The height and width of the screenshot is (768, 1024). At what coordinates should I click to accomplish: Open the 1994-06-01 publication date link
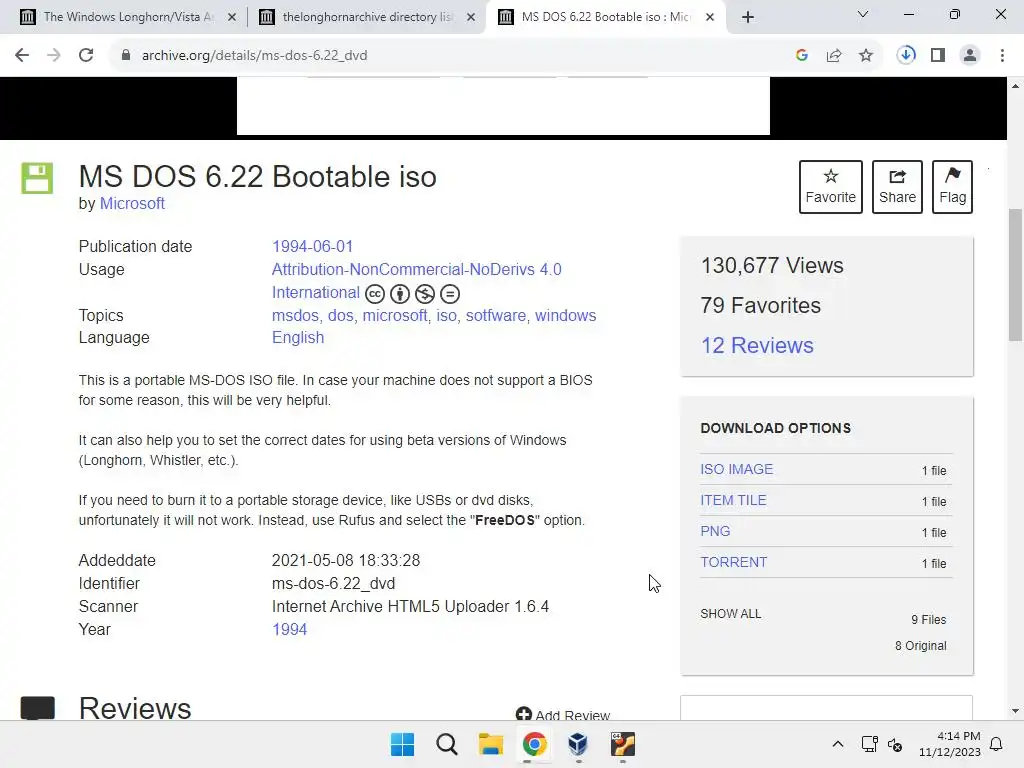[312, 246]
